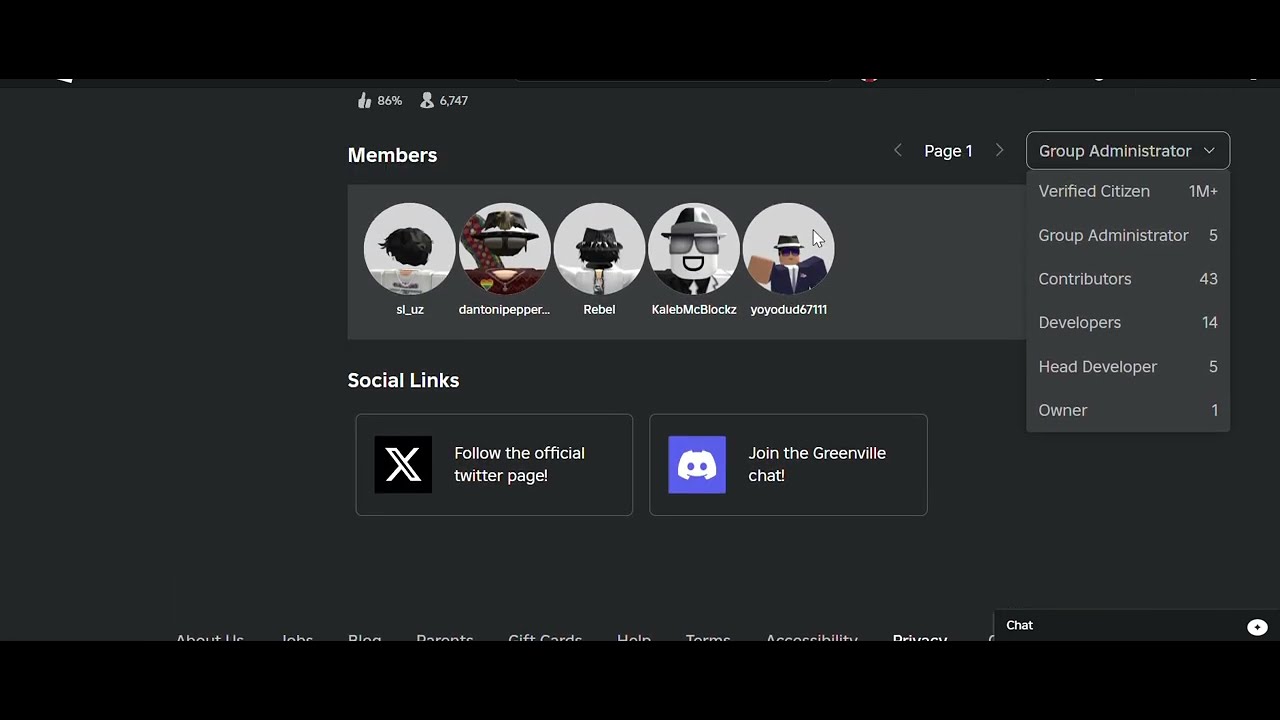Image resolution: width=1280 pixels, height=720 pixels.
Task: Open KalebMcBlockz member avatar
Action: [x=694, y=248]
